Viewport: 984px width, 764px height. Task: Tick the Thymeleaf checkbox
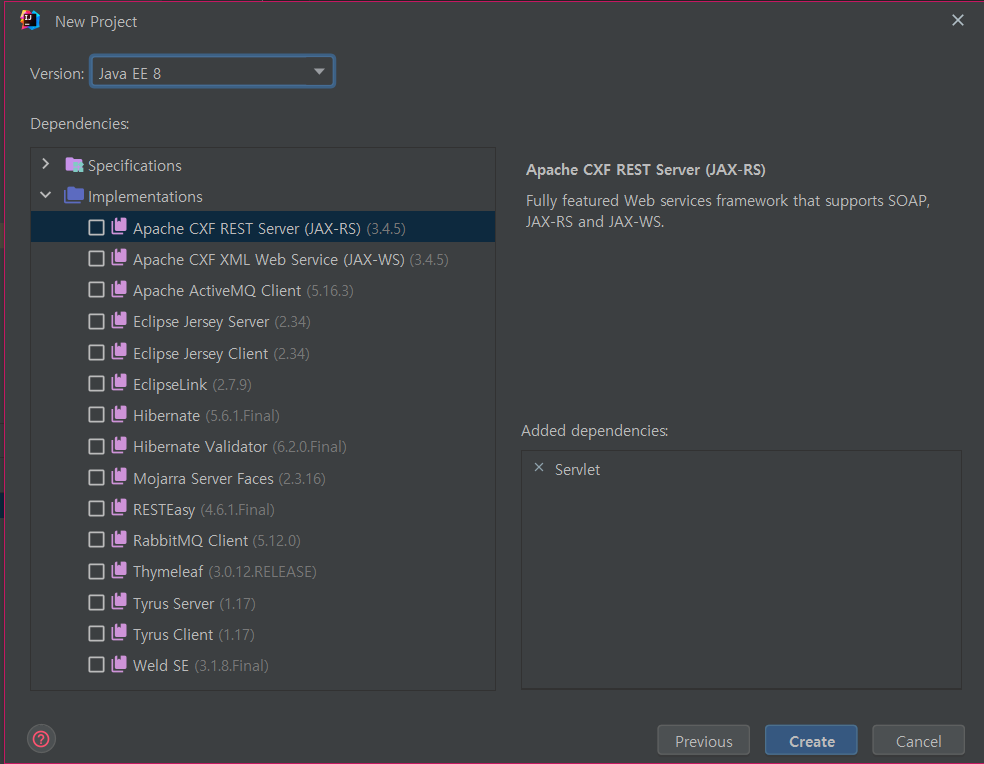[x=96, y=571]
